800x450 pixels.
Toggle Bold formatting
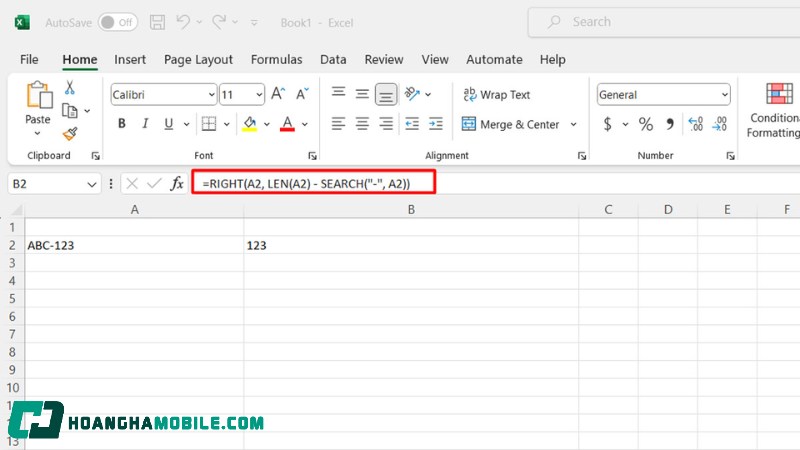121,123
